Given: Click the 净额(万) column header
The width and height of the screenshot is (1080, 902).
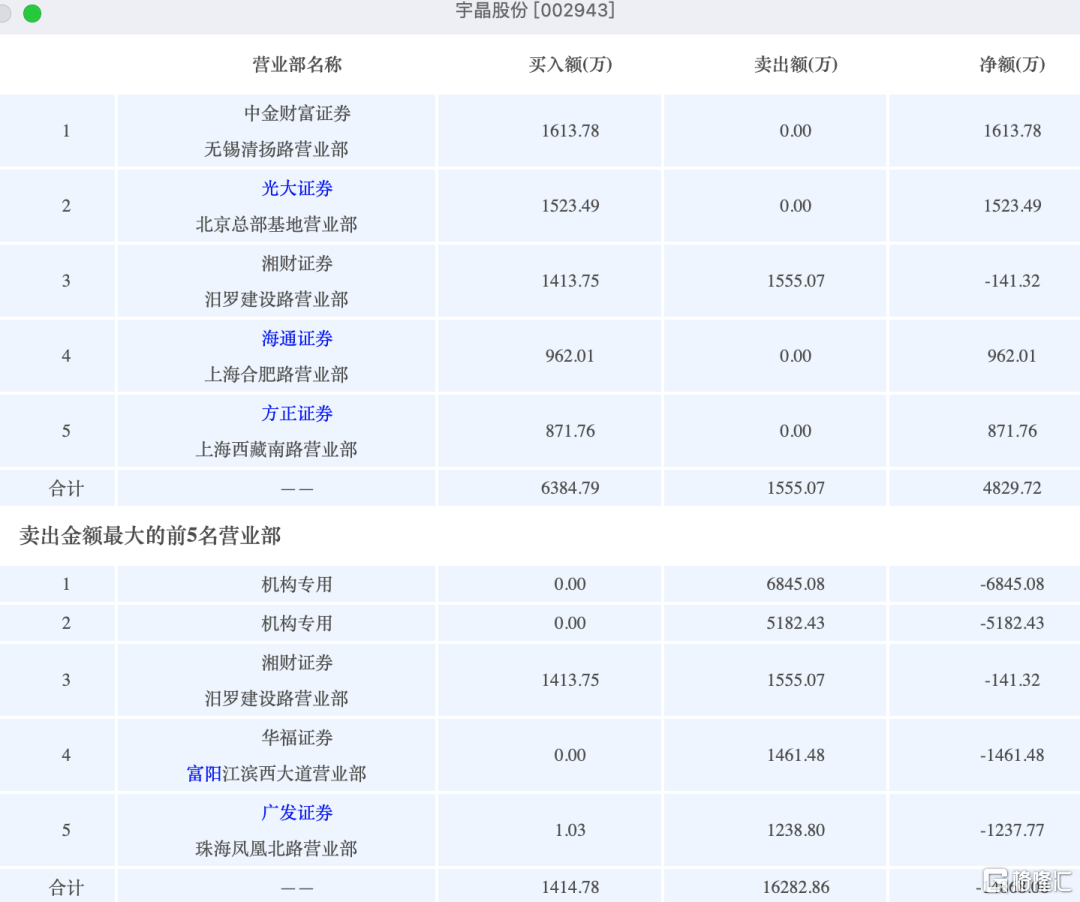Looking at the screenshot, I should pyautogui.click(x=1012, y=65).
